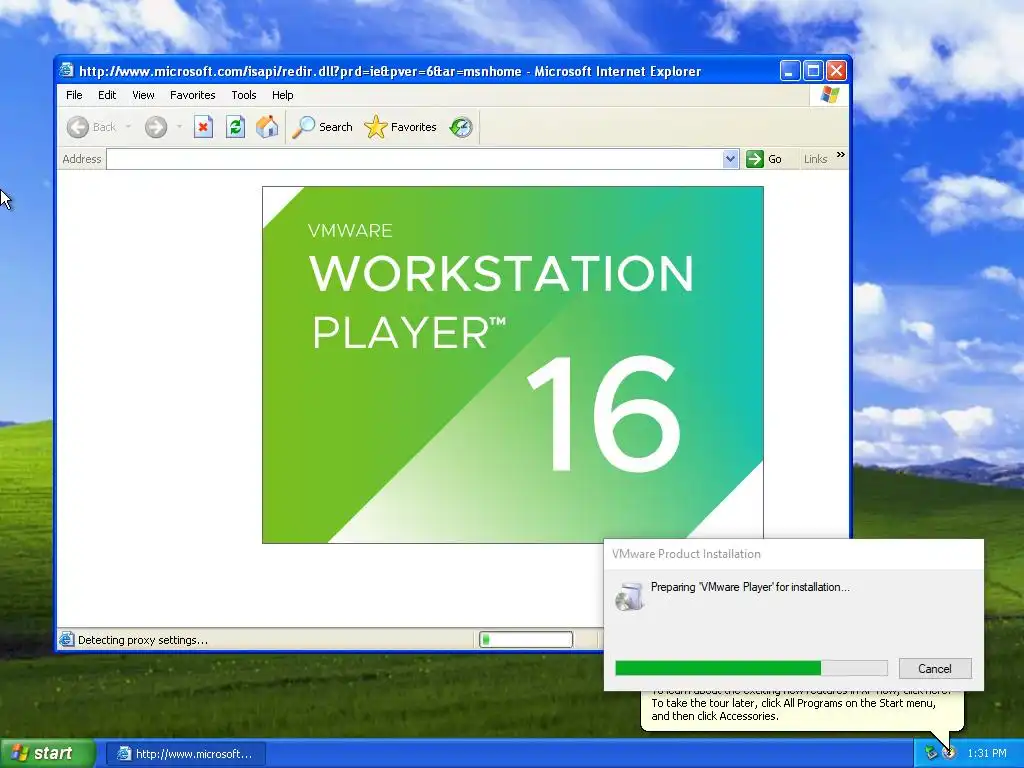Image resolution: width=1024 pixels, height=768 pixels.
Task: Click inside the Address input field
Action: 415,159
